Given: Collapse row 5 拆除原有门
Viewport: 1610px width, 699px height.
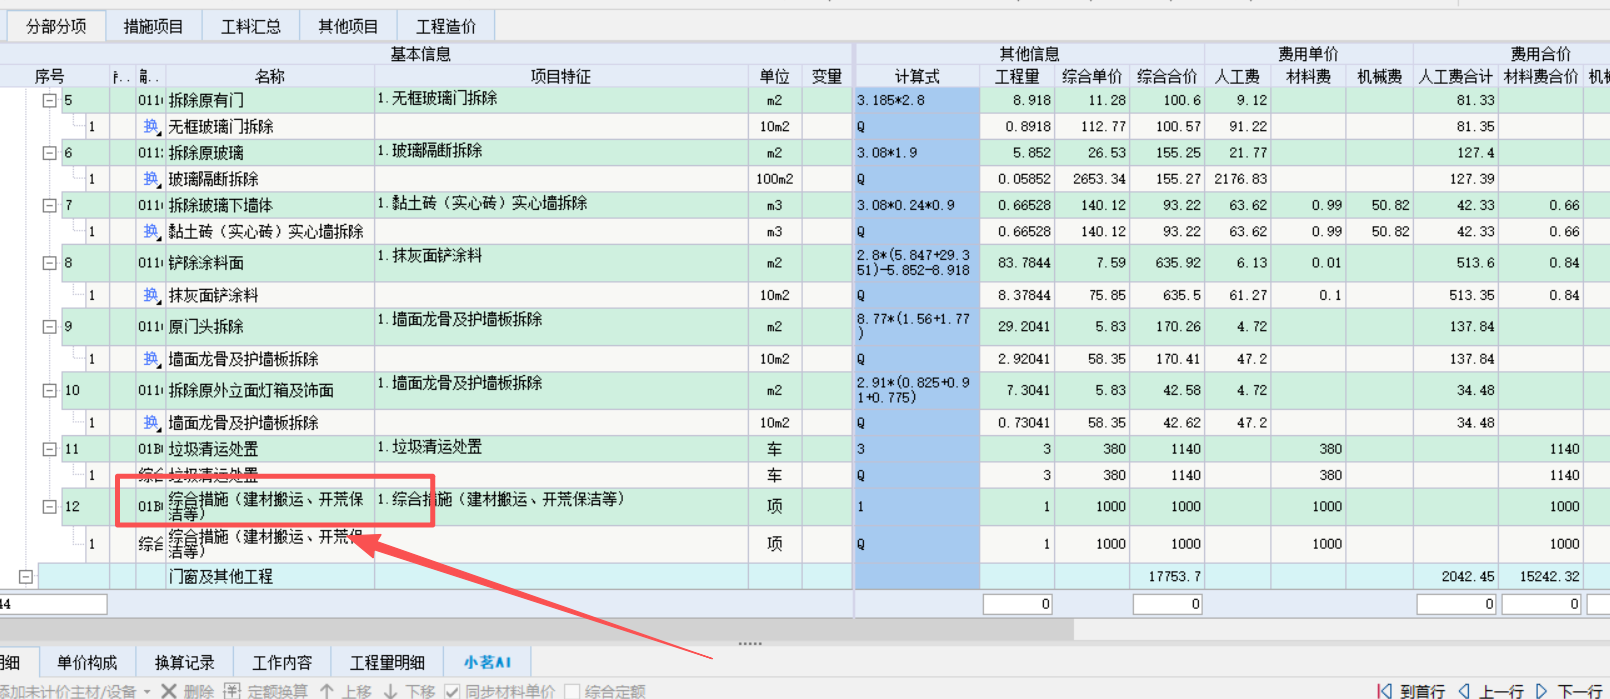Looking at the screenshot, I should (49, 100).
